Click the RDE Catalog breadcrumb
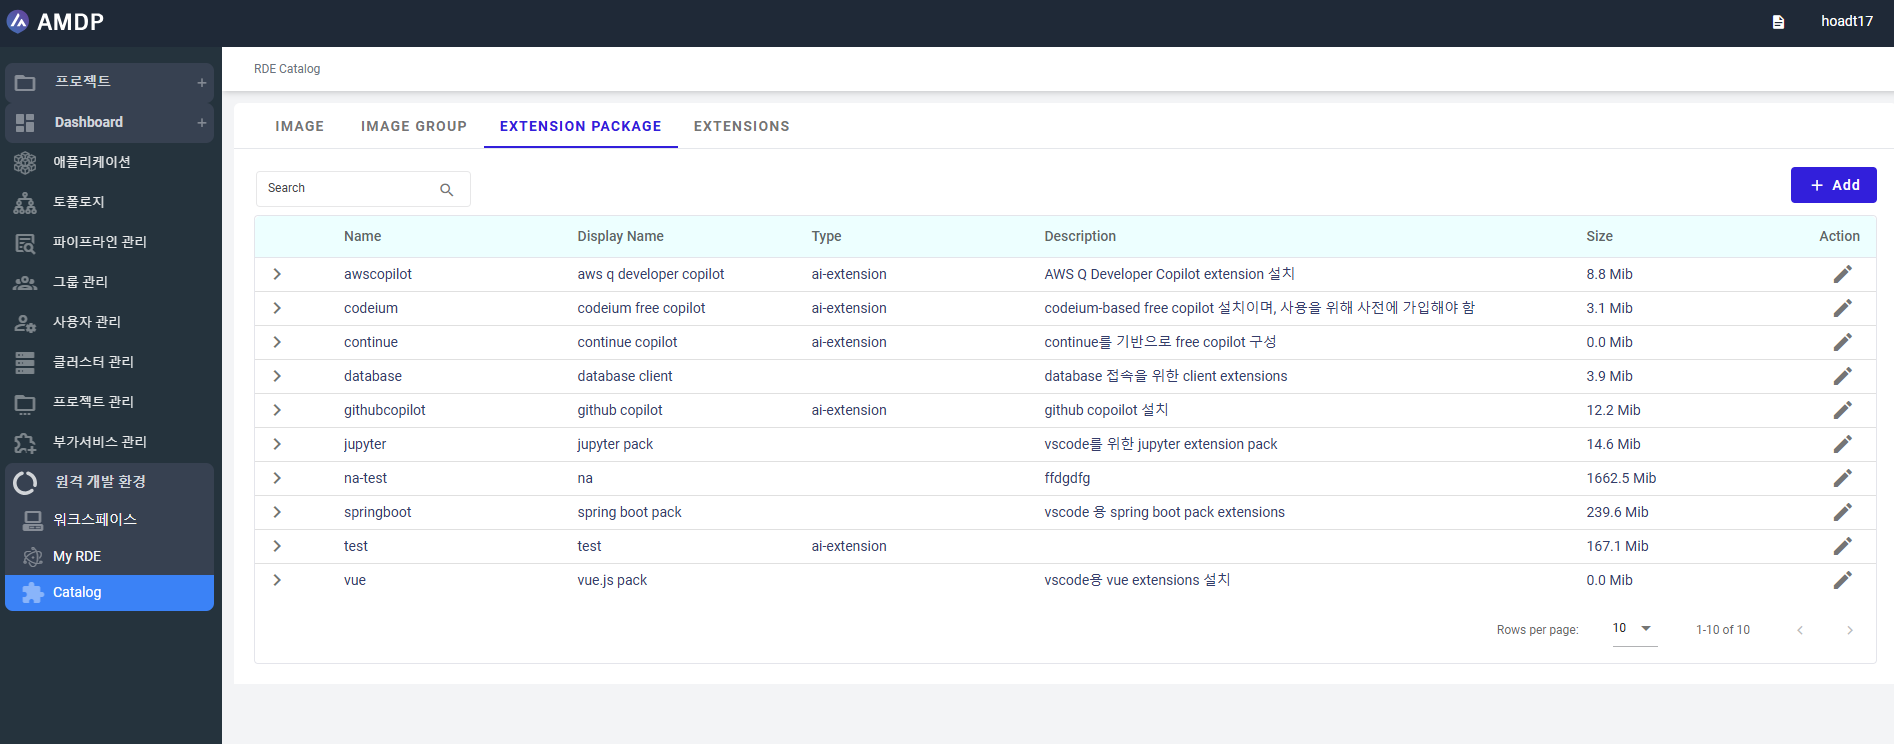 [x=287, y=69]
